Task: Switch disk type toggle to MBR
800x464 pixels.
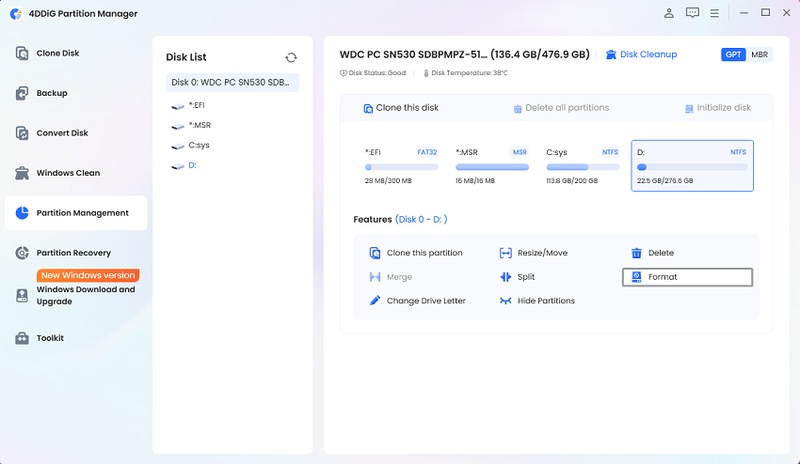Action: coord(759,55)
